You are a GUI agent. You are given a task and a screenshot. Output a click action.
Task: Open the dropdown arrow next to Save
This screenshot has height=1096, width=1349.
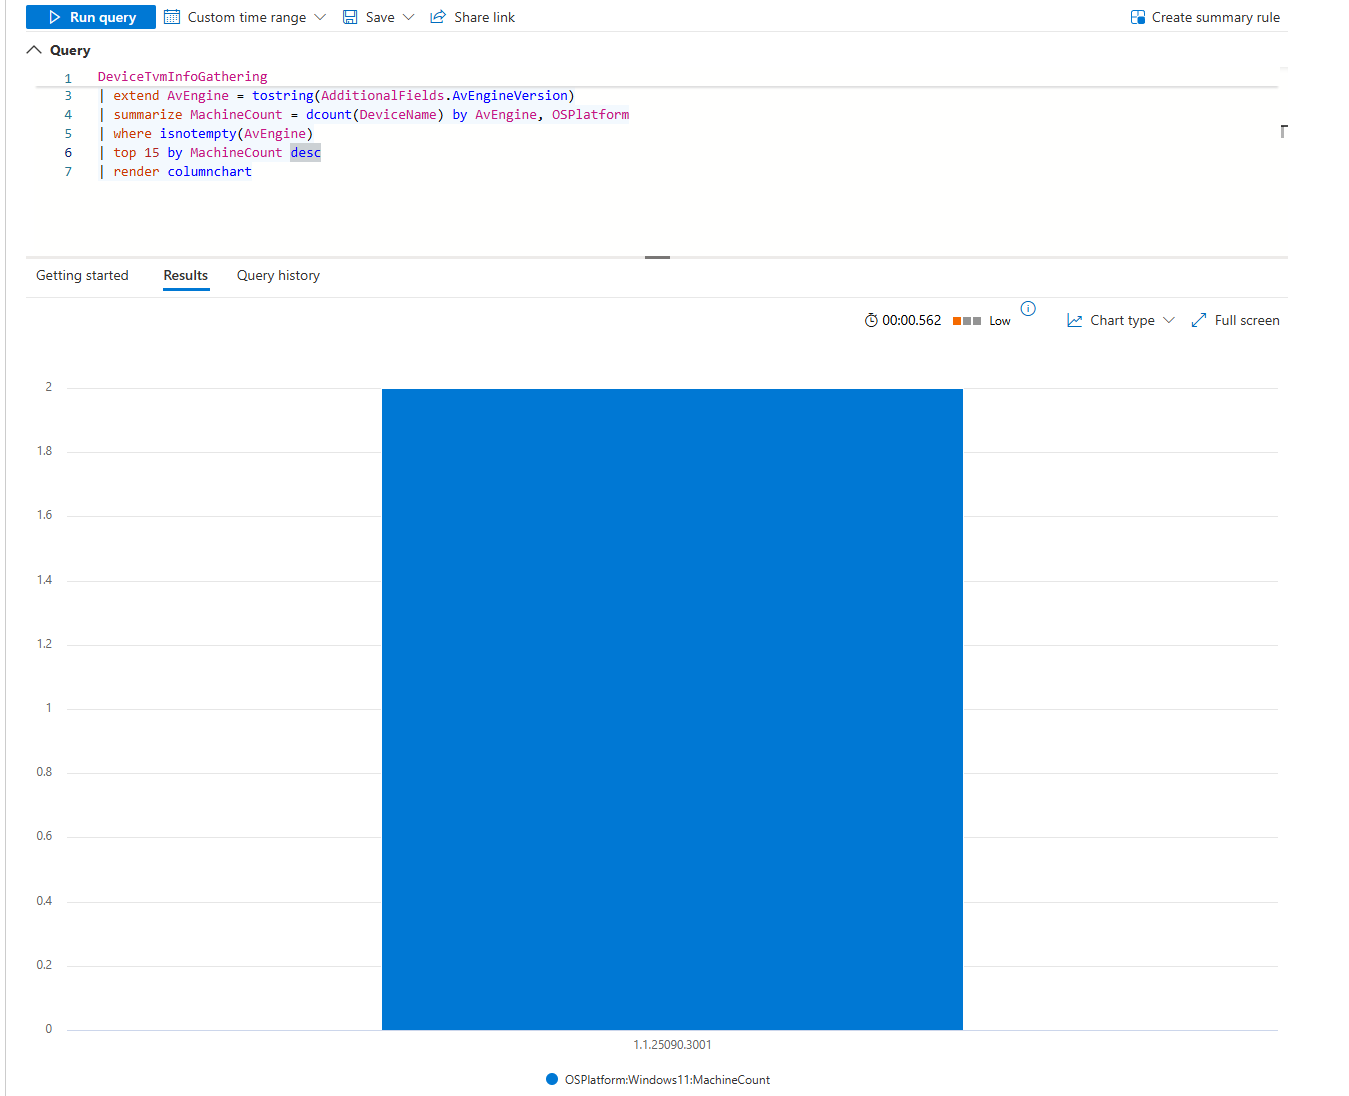click(408, 17)
